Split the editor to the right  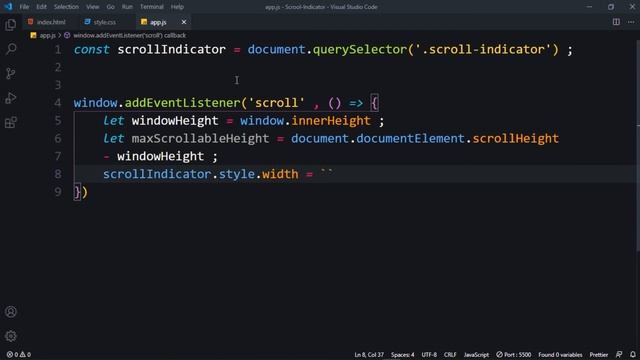[616, 22]
